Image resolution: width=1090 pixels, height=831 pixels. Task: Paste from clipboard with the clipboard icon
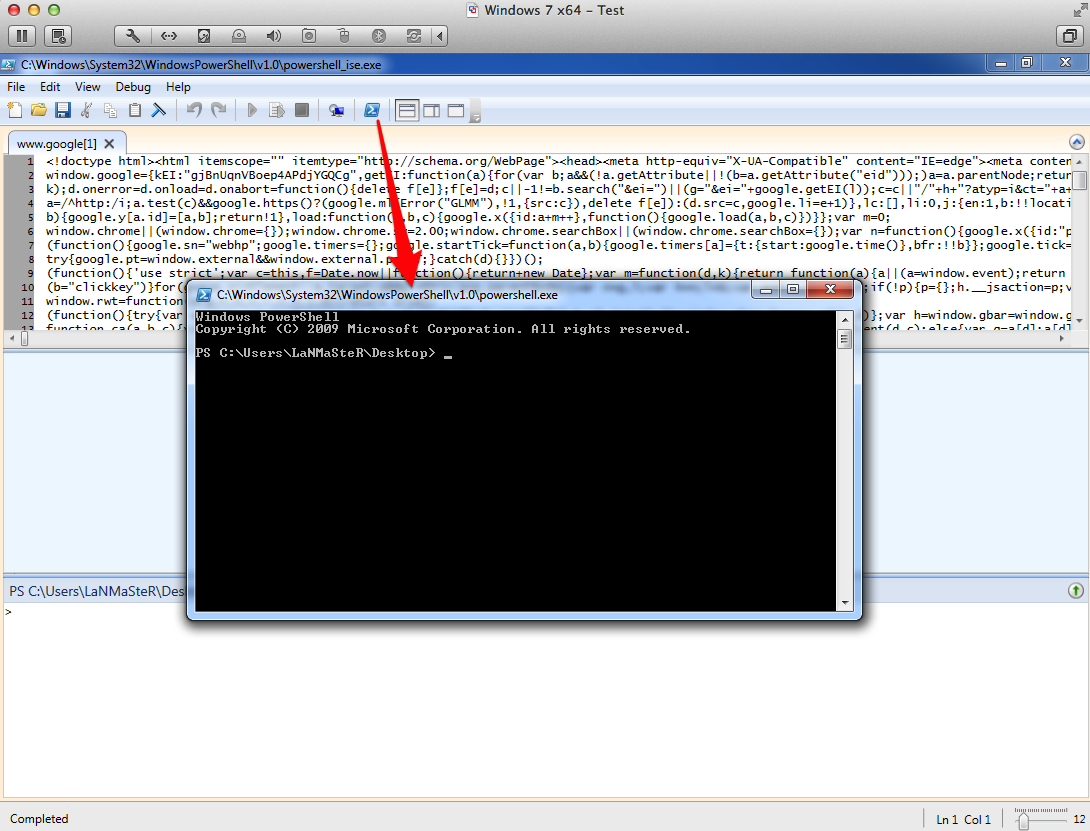[135, 110]
